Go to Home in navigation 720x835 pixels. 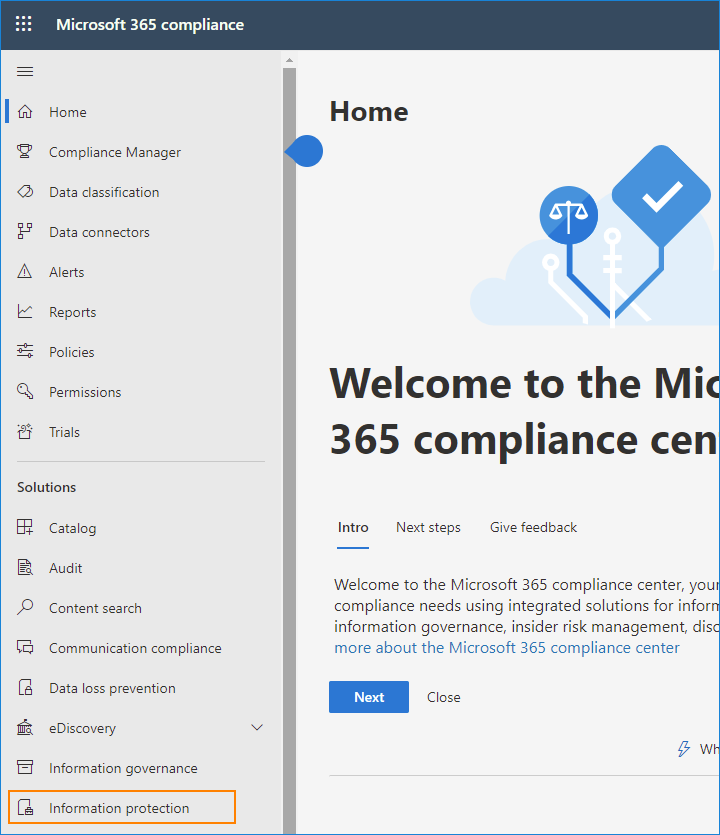68,112
